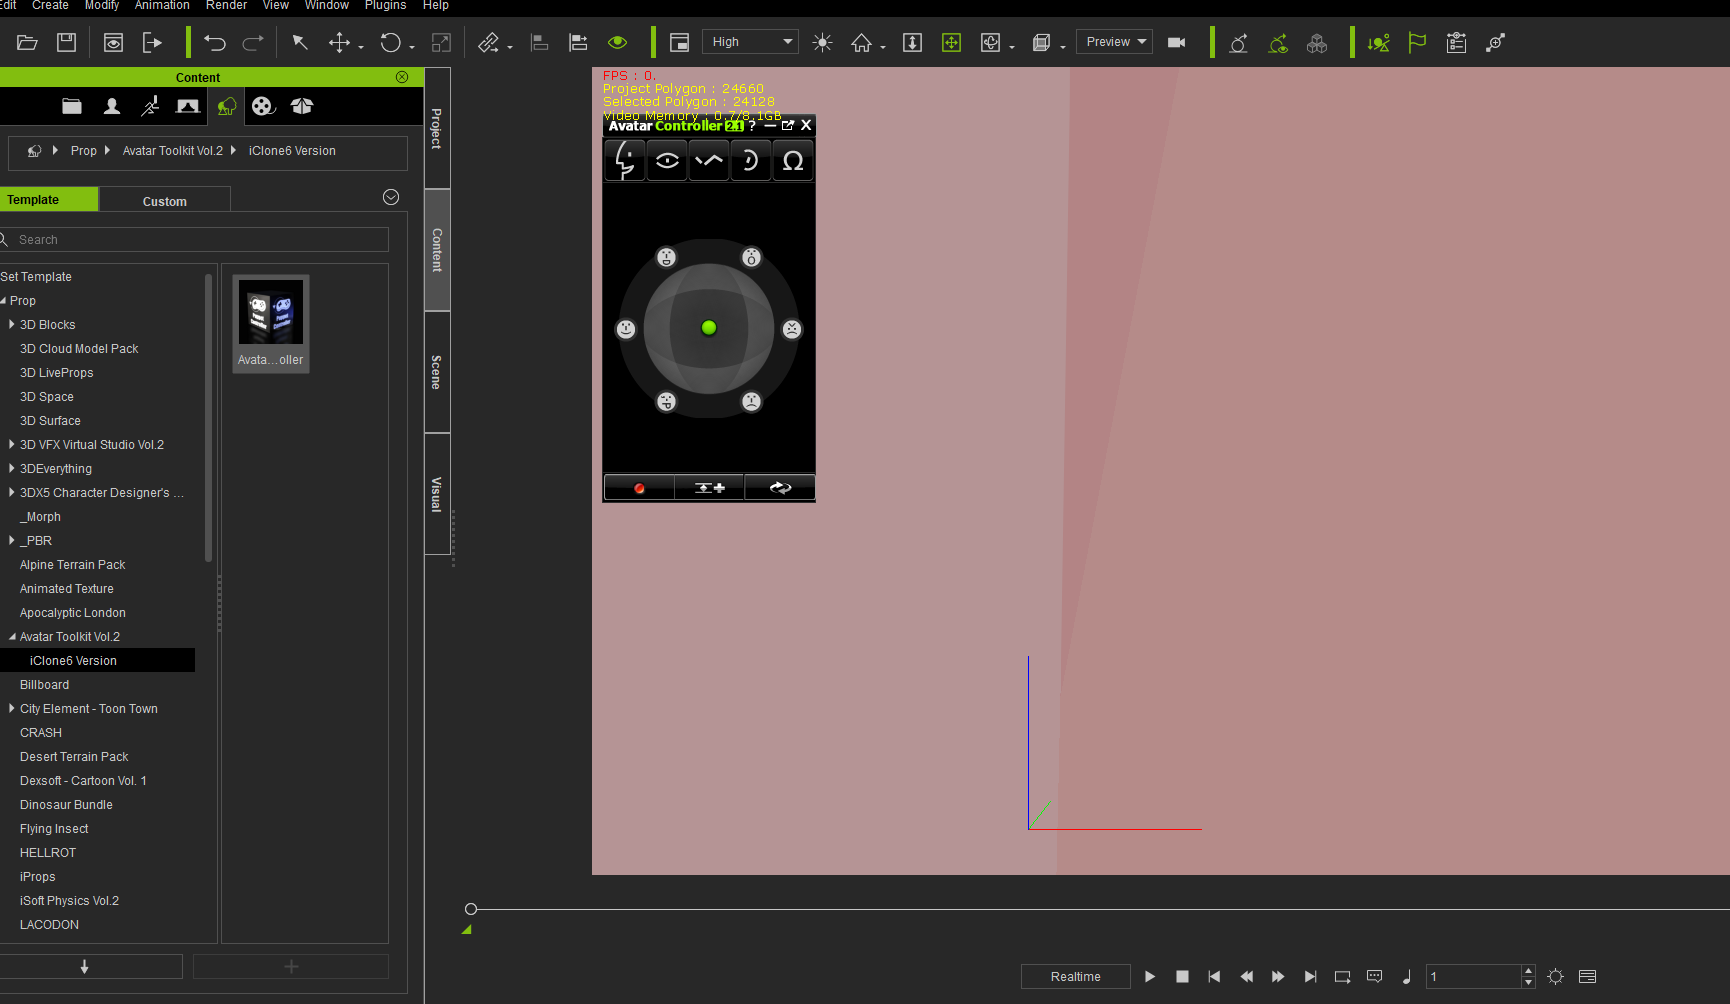The width and height of the screenshot is (1730, 1004).
Task: Select the Actor category icon in Content panel
Action: (x=112, y=106)
